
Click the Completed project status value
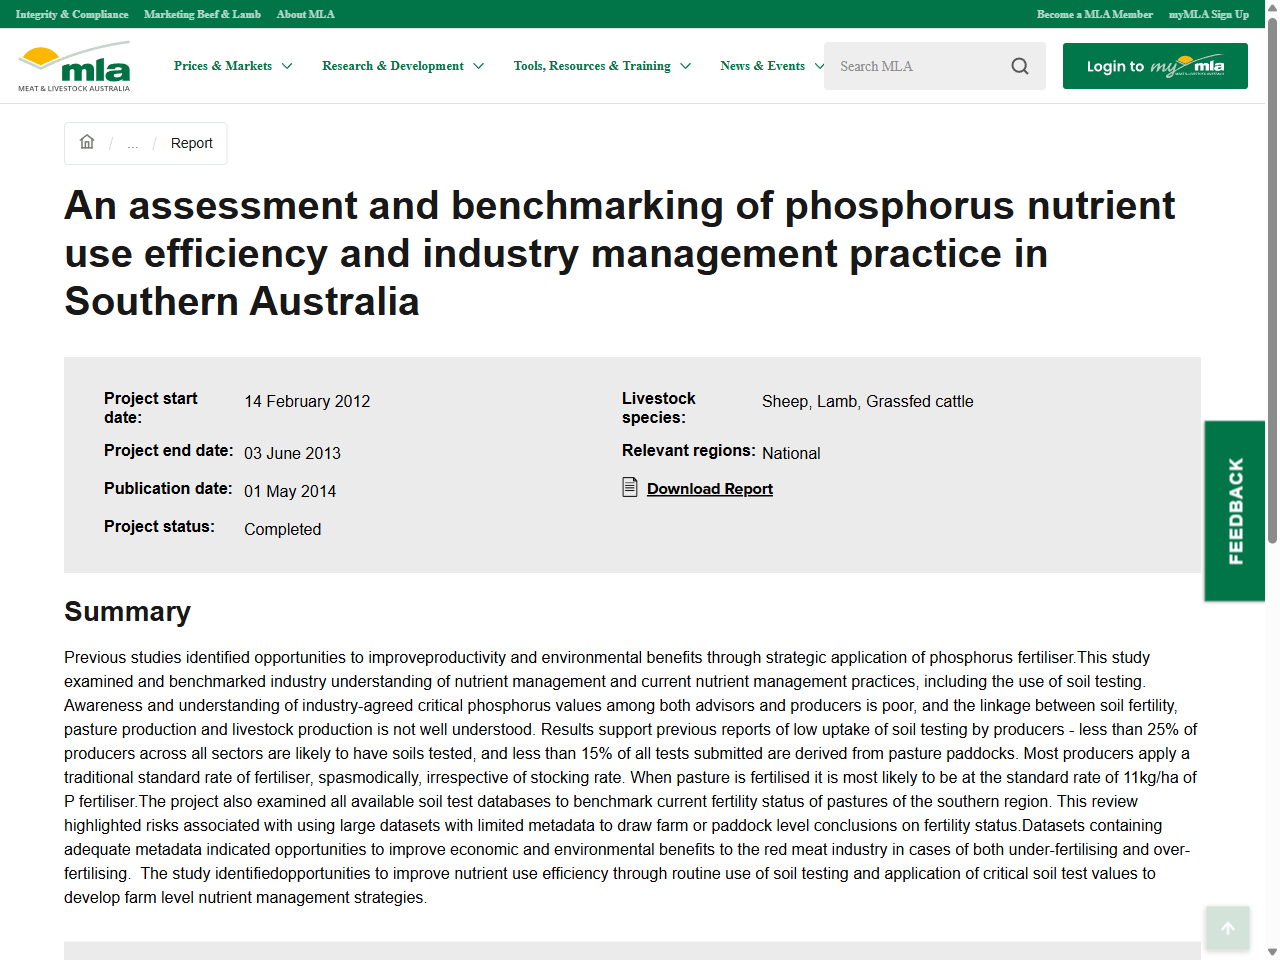(x=283, y=529)
